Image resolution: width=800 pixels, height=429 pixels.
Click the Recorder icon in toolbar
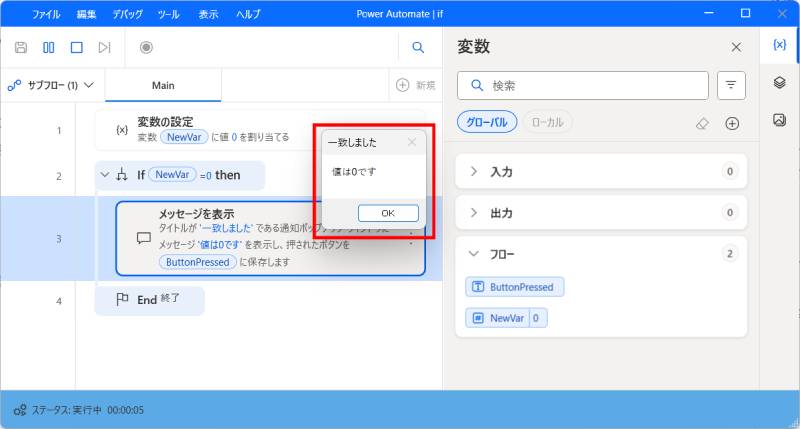pyautogui.click(x=146, y=47)
